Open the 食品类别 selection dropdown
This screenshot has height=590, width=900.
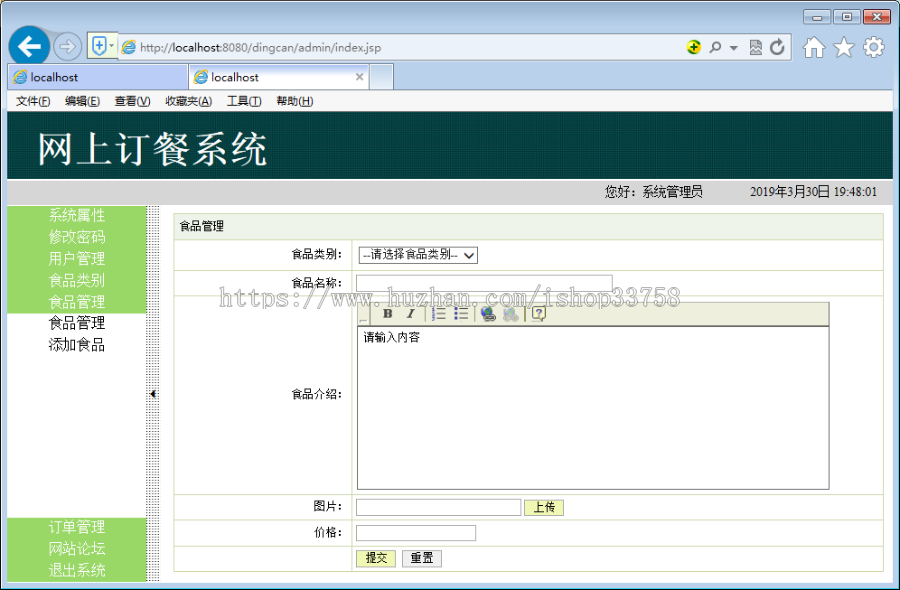(417, 255)
